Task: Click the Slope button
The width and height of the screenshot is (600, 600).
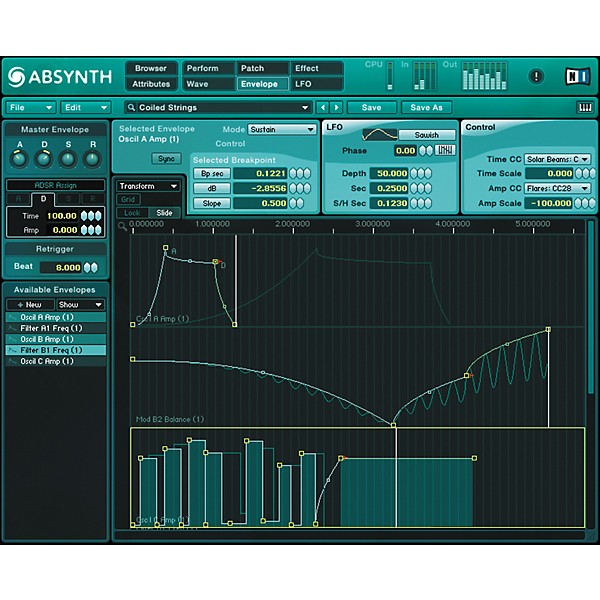Action: pos(212,203)
